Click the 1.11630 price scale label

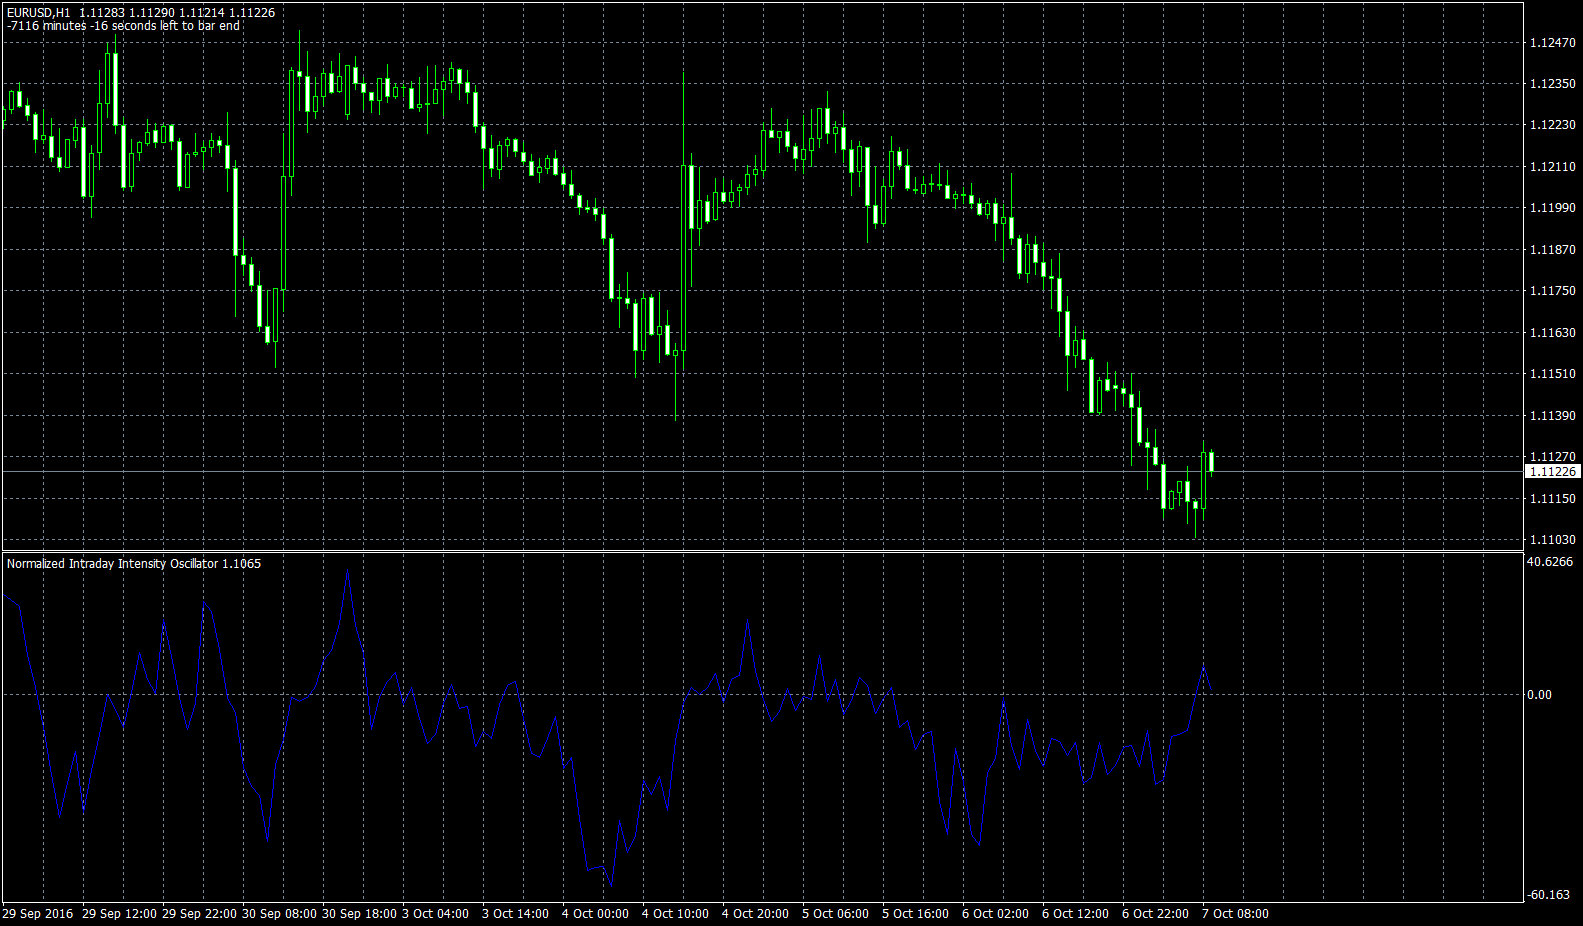[x=1552, y=333]
